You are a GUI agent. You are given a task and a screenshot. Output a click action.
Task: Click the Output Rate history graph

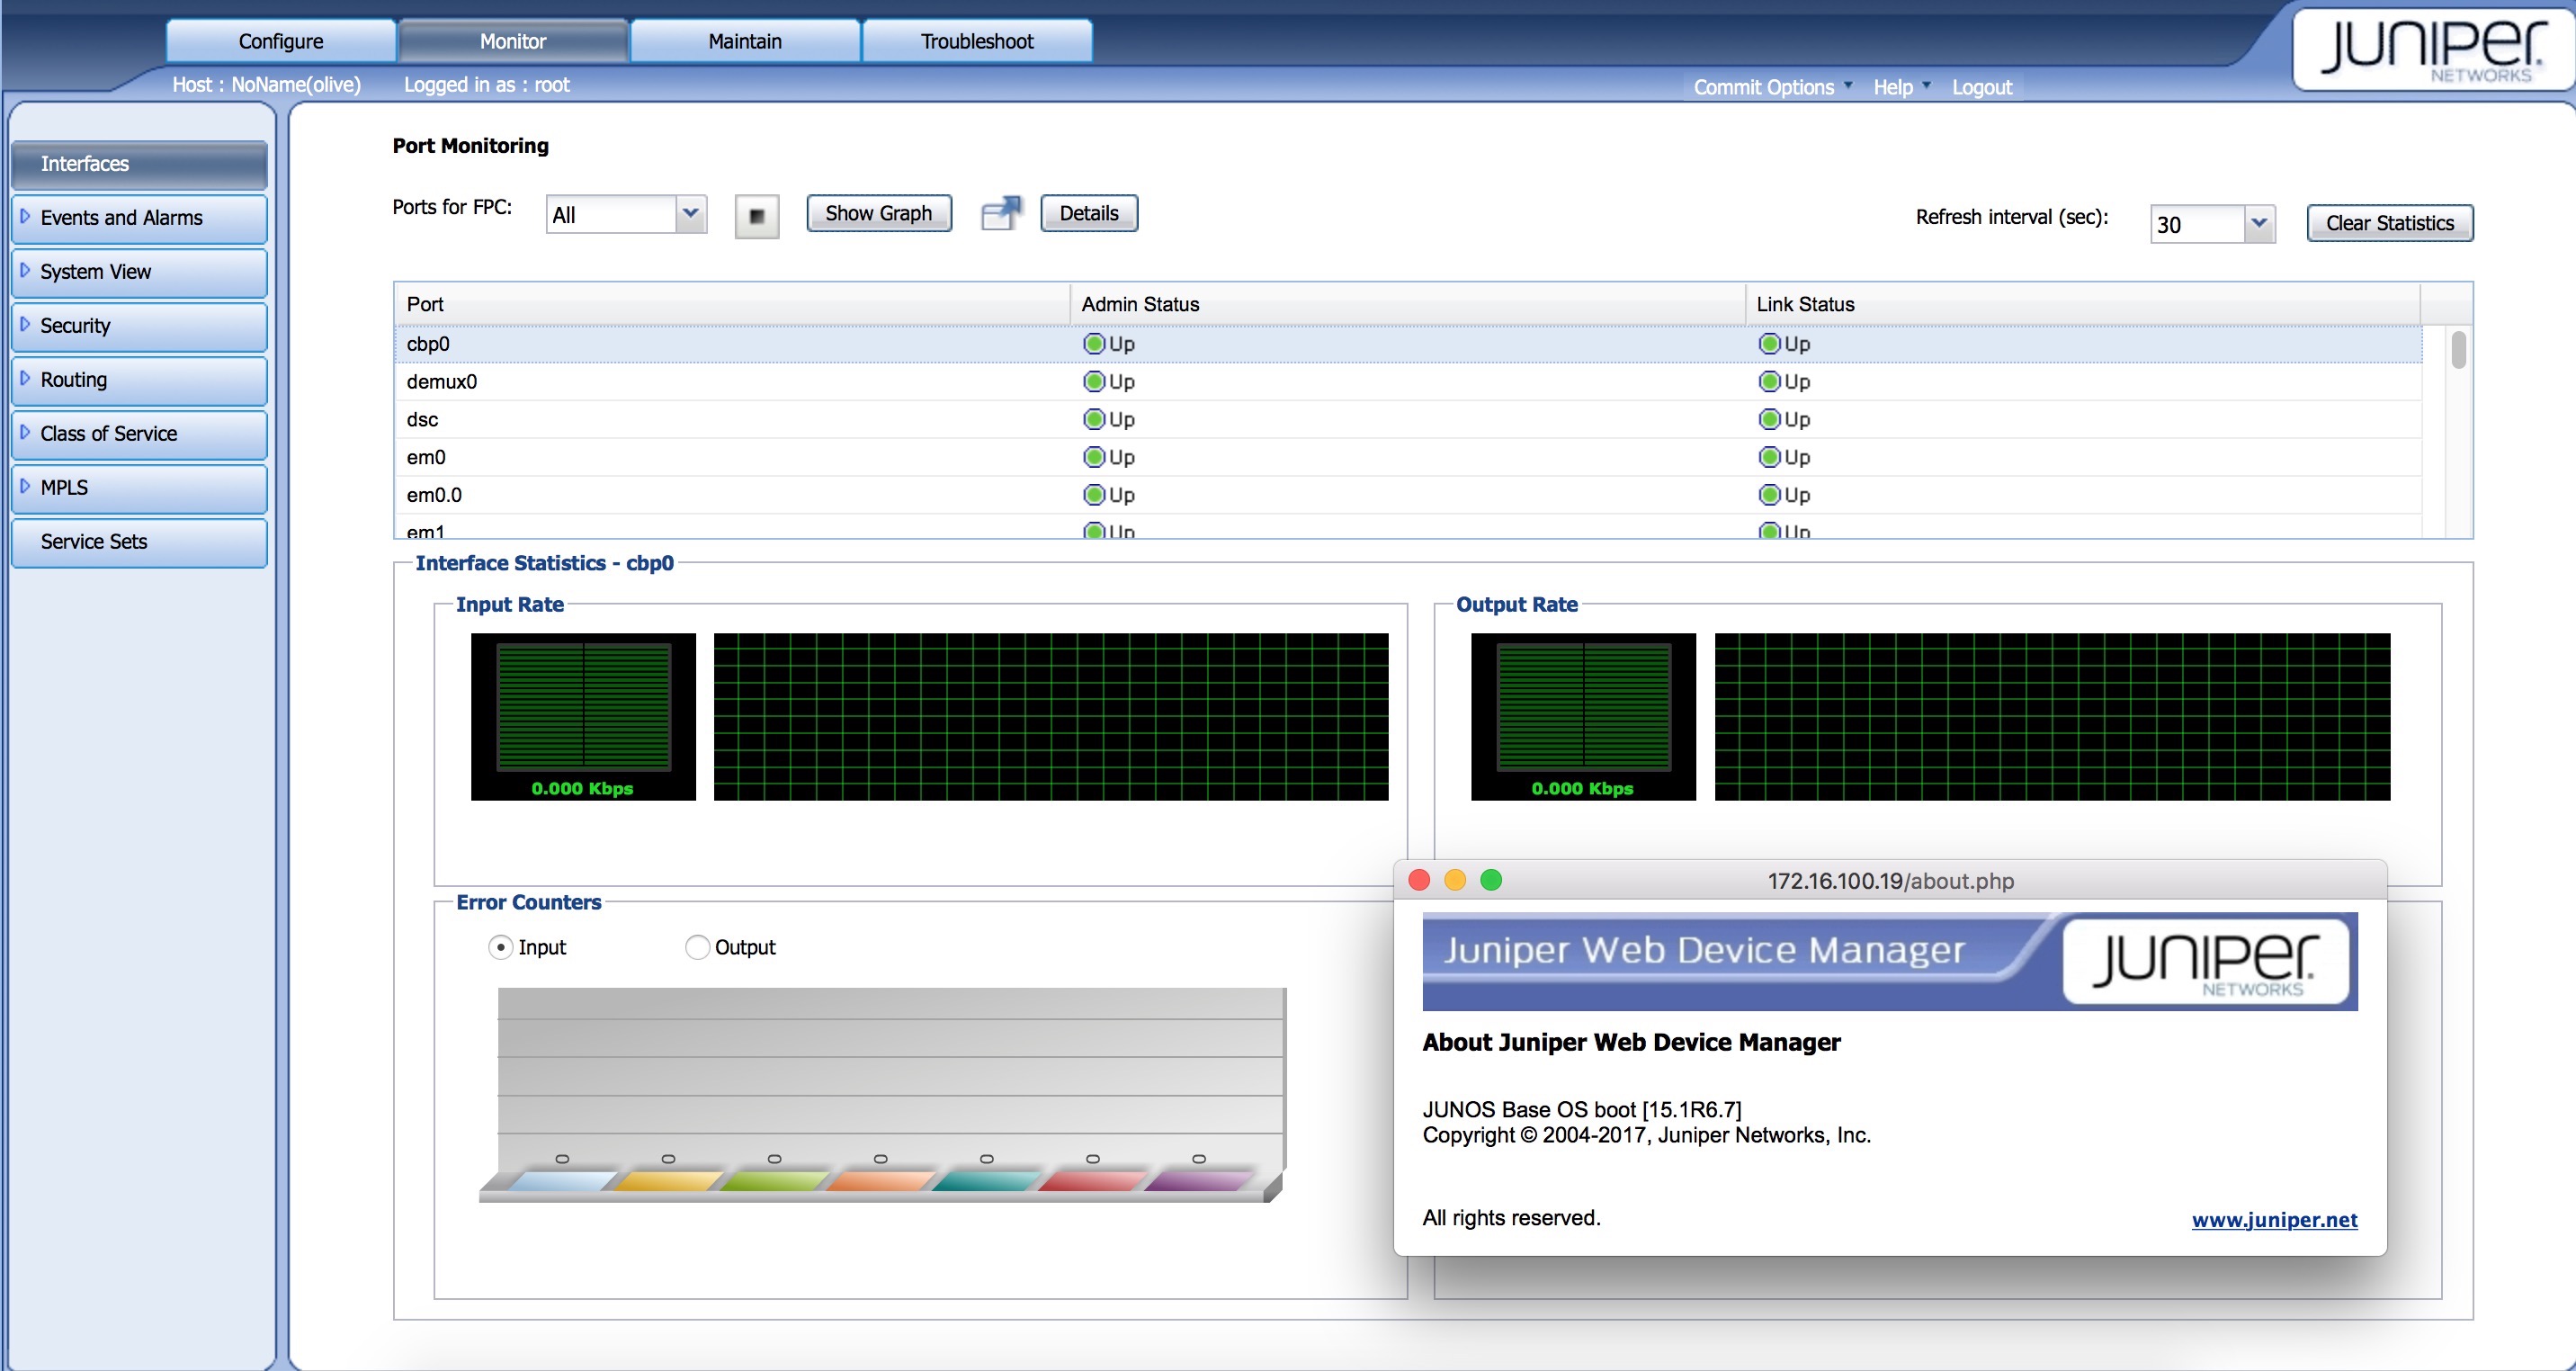tap(2052, 716)
